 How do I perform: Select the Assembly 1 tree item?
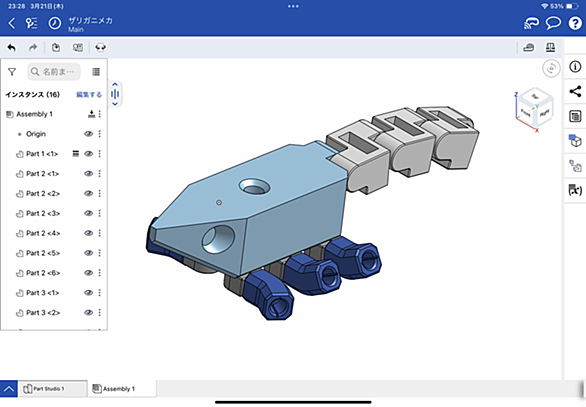(x=34, y=114)
